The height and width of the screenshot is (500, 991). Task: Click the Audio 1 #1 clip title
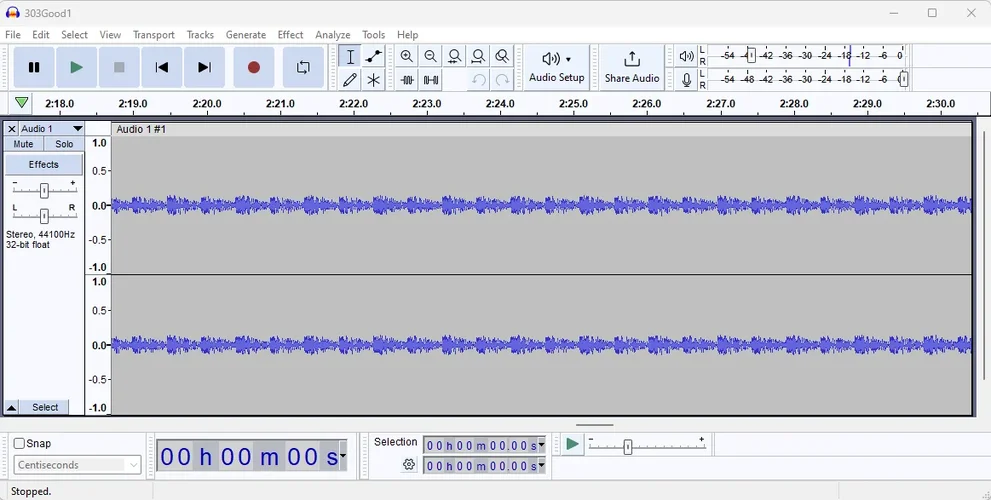tap(141, 129)
